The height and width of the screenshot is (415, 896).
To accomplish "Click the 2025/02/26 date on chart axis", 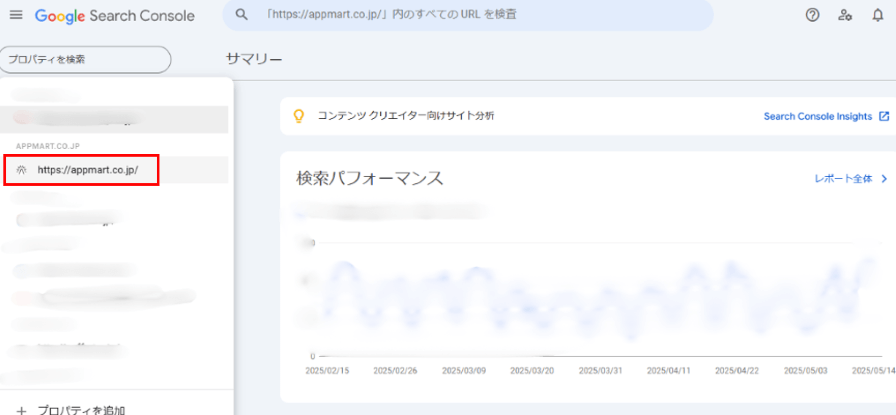I will tap(395, 370).
